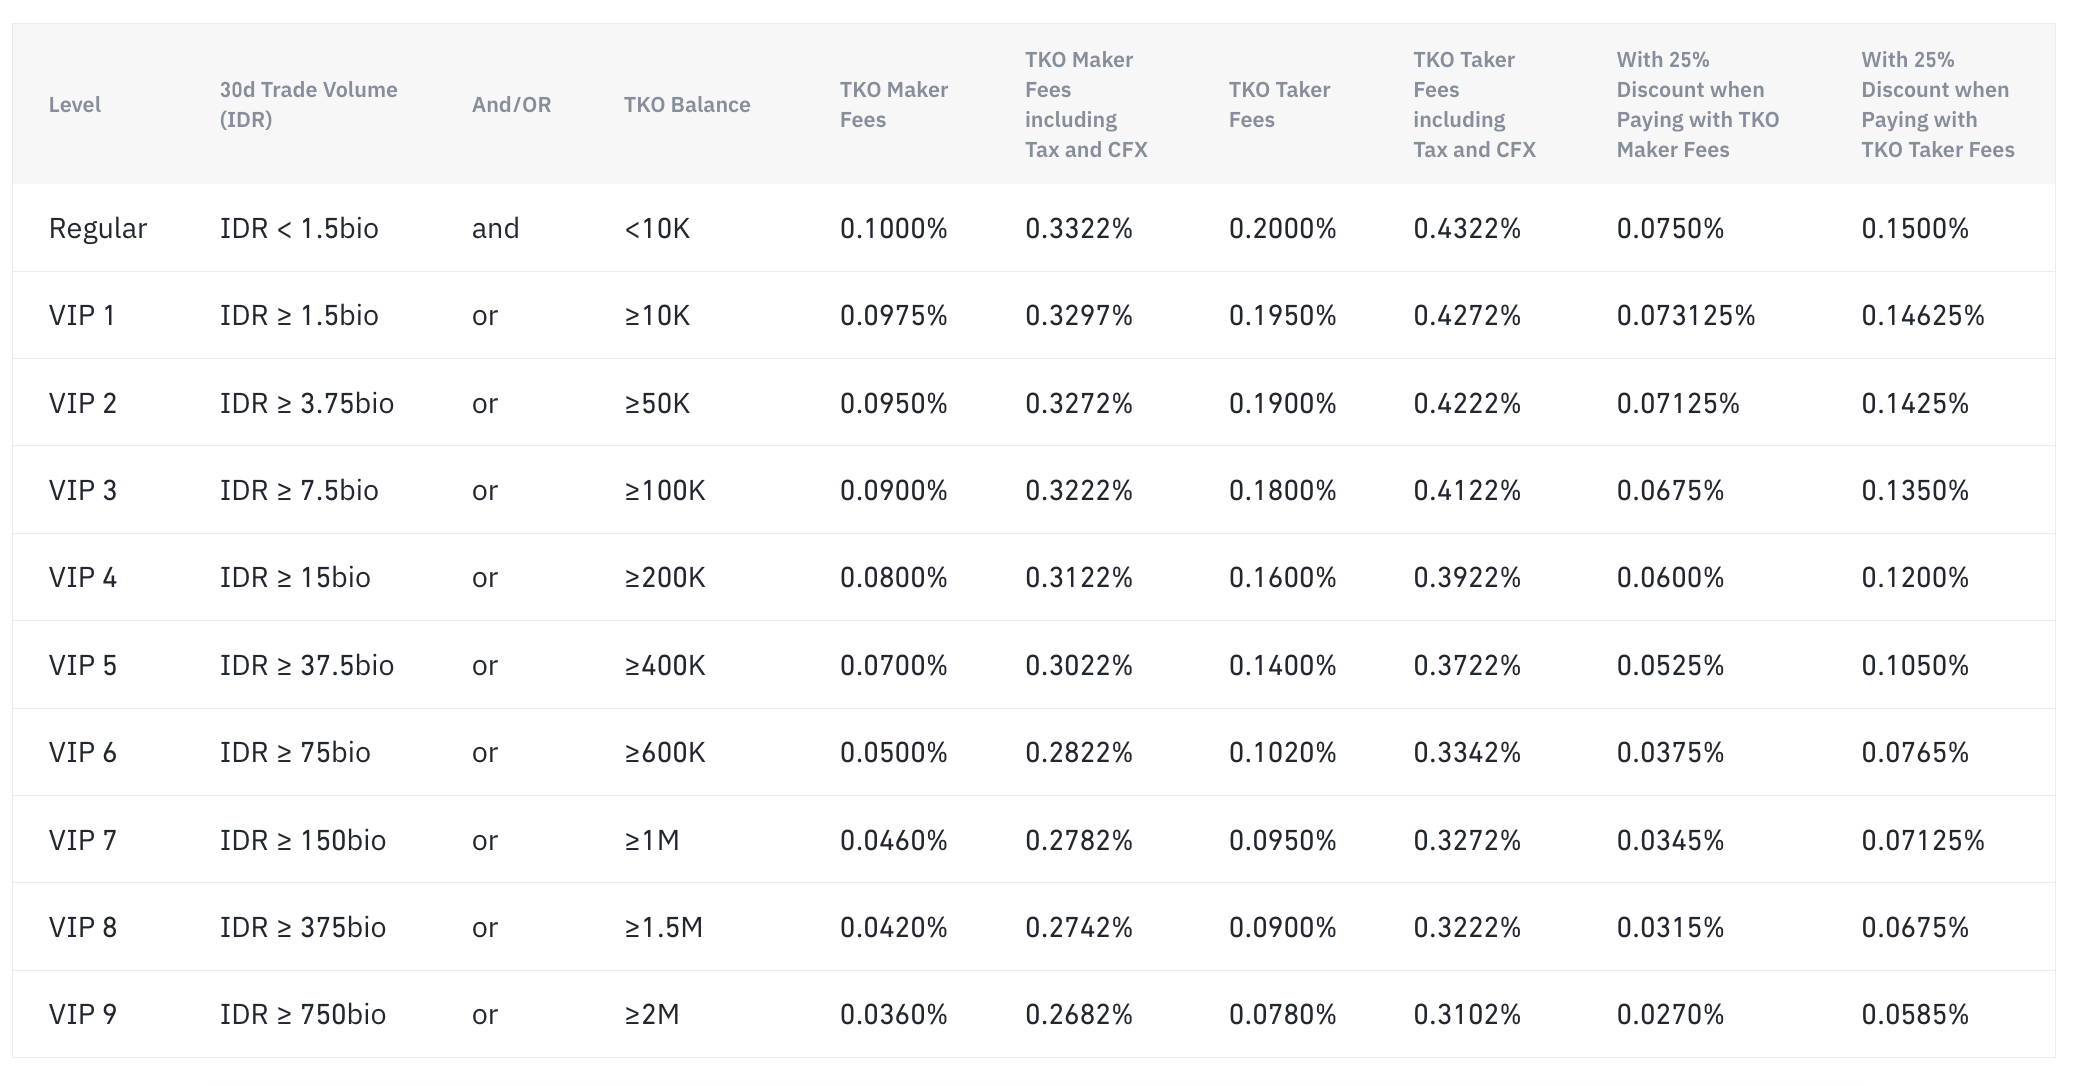
Task: Click the IDR ≥ 750bio volume cell
Action: (x=303, y=1014)
